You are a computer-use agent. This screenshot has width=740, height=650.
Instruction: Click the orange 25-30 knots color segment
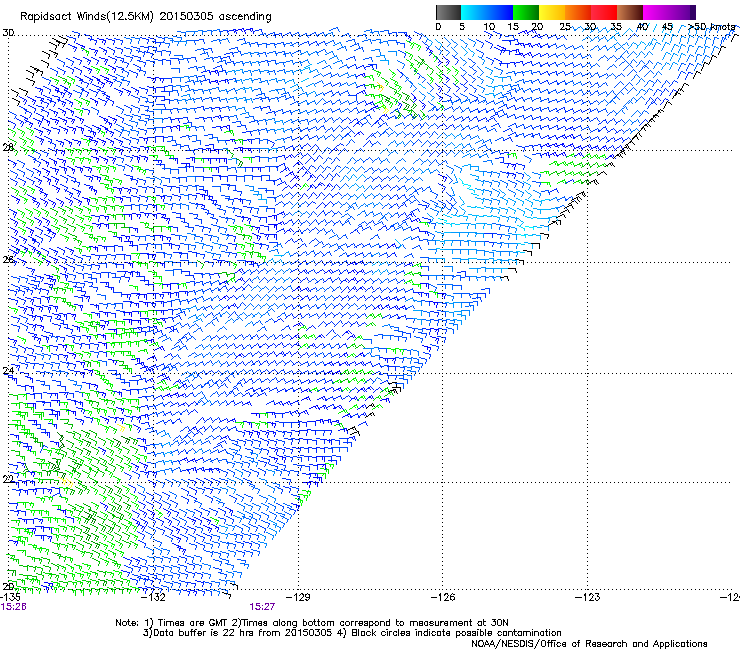pyautogui.click(x=578, y=12)
